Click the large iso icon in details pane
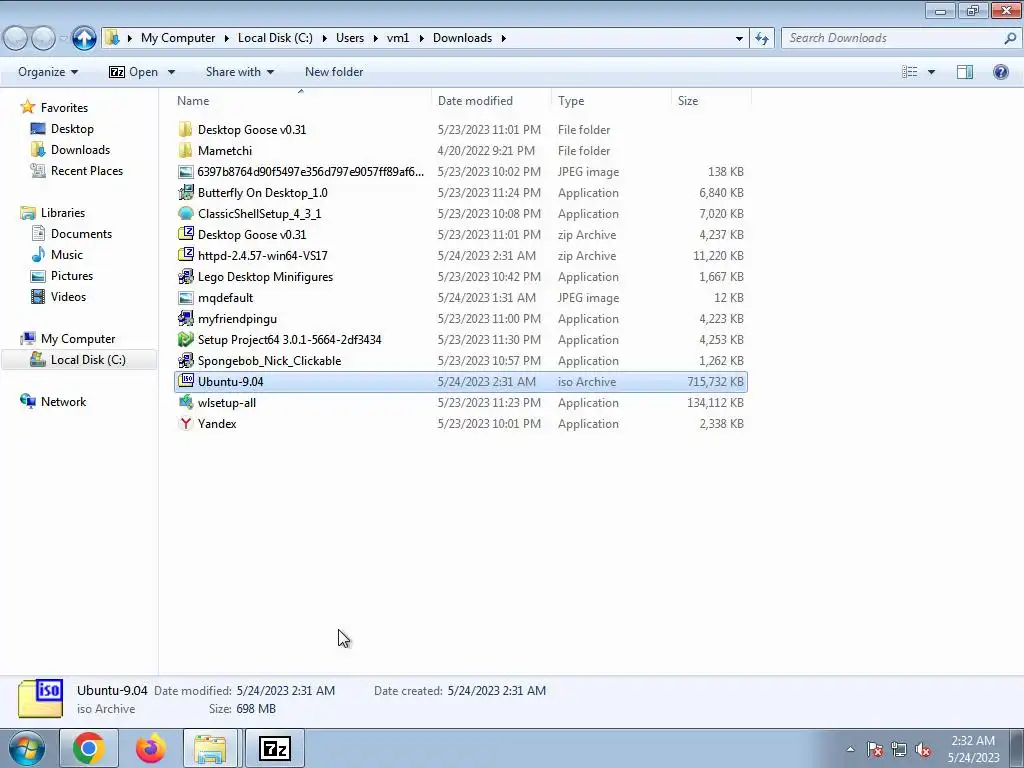Viewport: 1024px width, 768px height. pyautogui.click(x=40, y=699)
